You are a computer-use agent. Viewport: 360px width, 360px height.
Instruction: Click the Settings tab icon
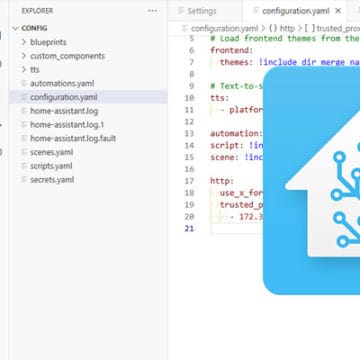181,11
